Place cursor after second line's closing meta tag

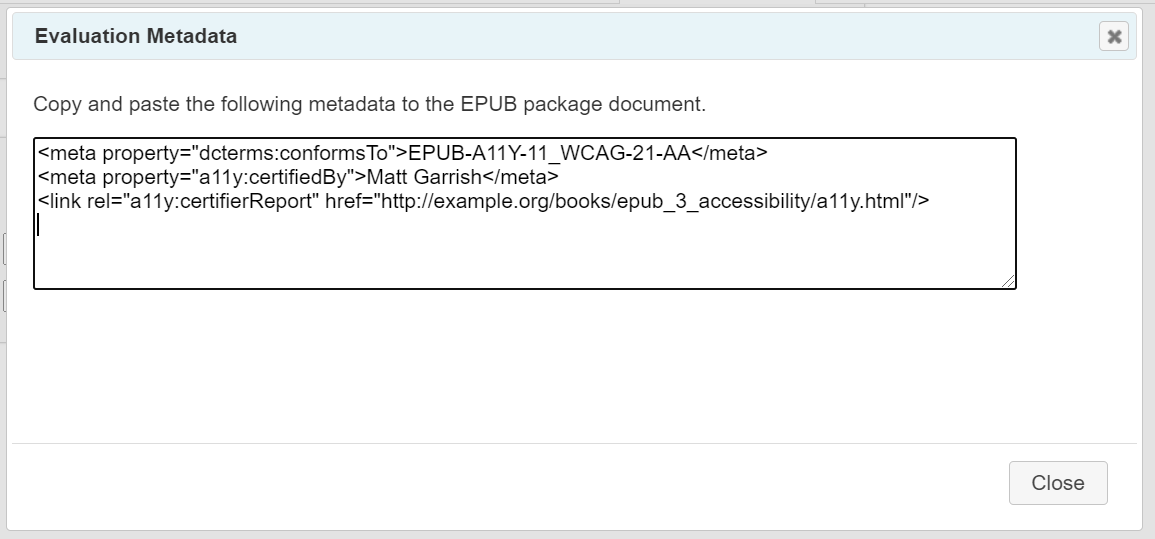(x=559, y=177)
